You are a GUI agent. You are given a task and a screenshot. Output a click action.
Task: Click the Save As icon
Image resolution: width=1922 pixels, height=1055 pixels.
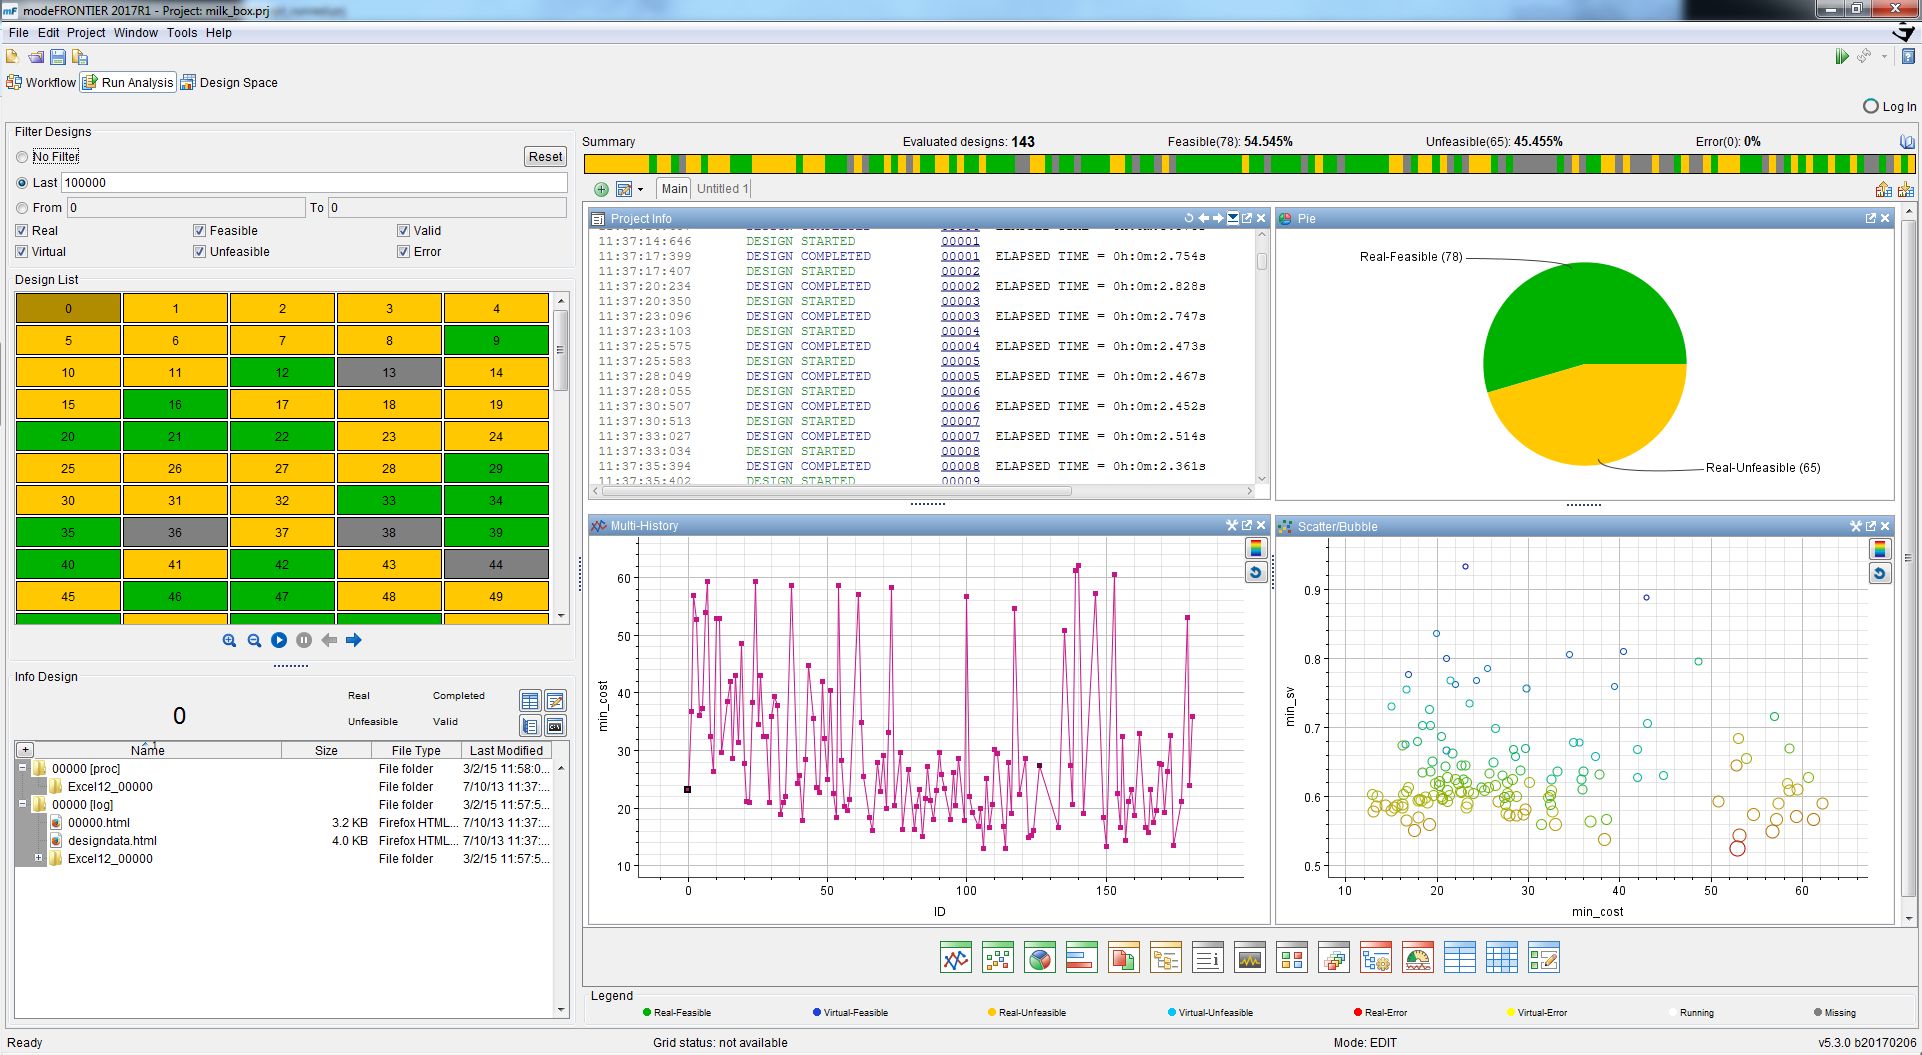[80, 57]
